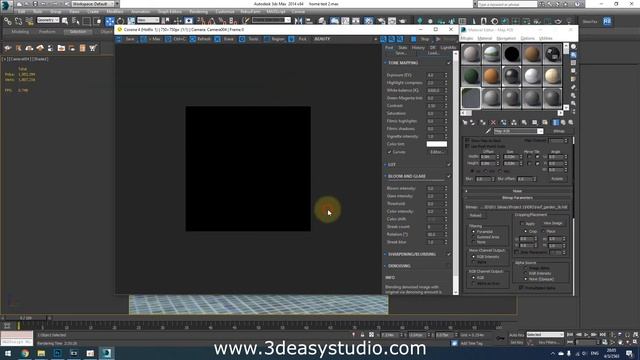Screen dimensions: 640x360
Task: Select the Summed Area filtering radio button
Action: tap(474, 237)
